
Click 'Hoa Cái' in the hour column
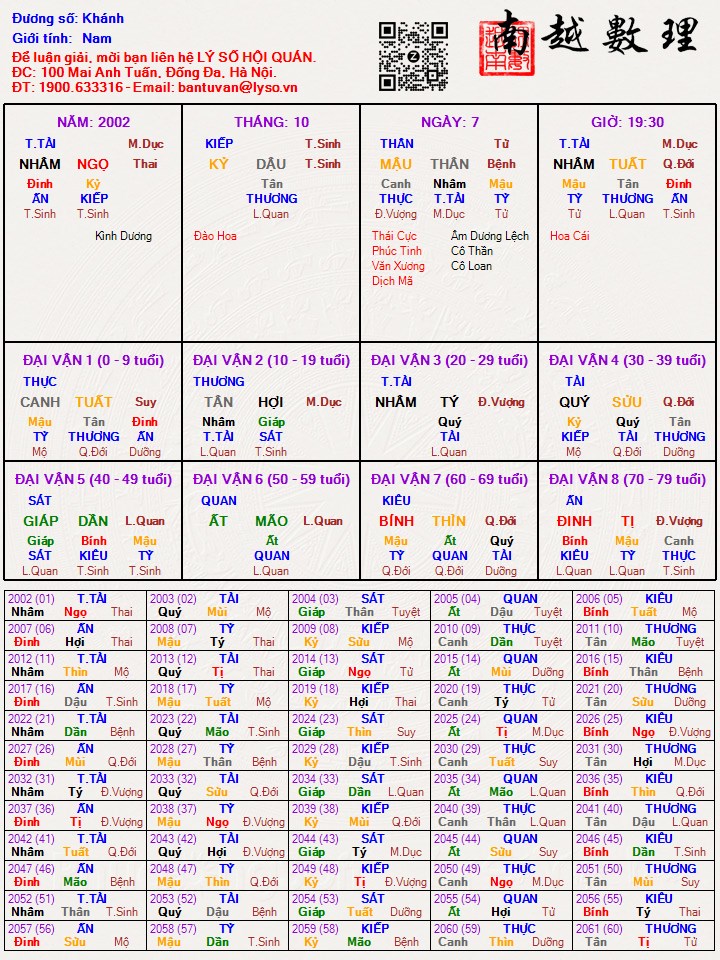(x=569, y=236)
